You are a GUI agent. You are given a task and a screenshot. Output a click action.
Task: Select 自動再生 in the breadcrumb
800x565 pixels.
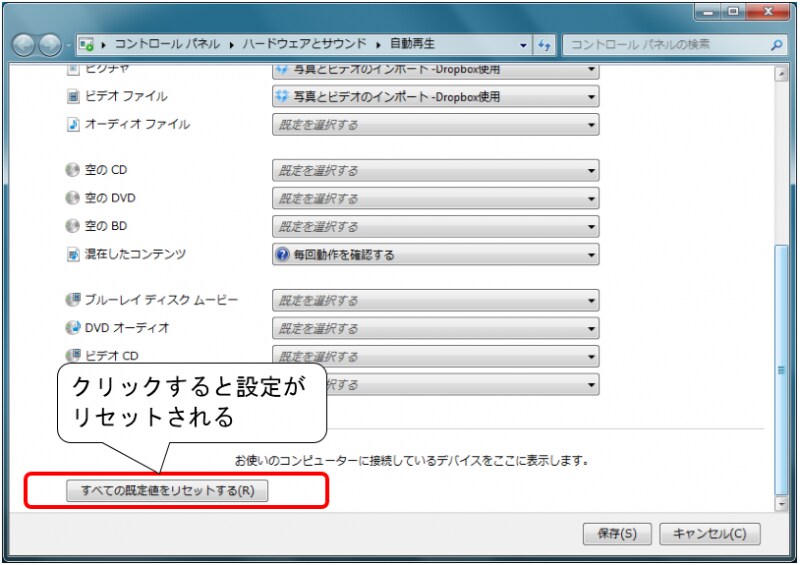[412, 44]
